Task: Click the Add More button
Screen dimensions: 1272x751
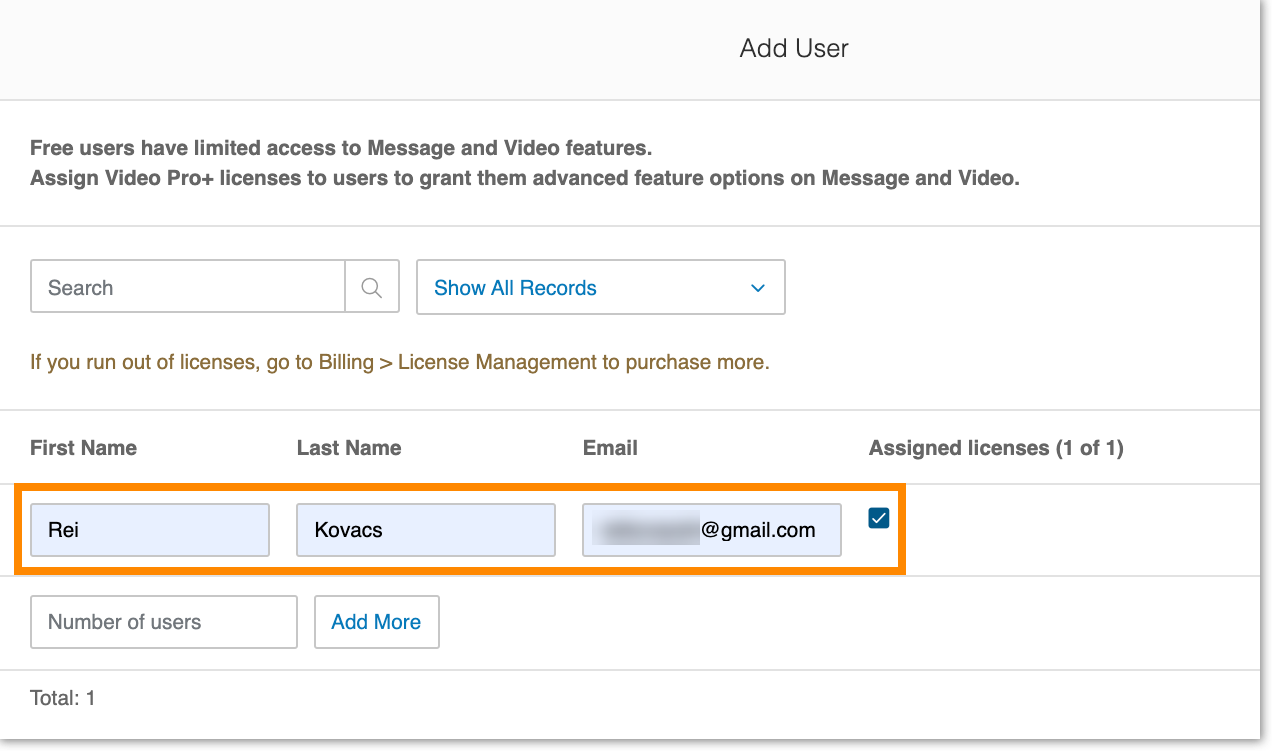Action: (376, 621)
